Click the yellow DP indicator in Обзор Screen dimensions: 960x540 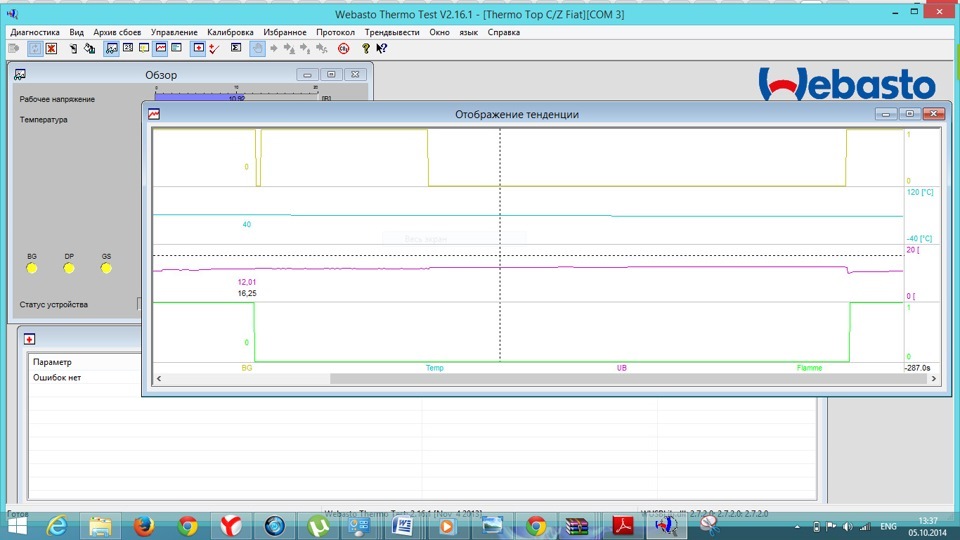point(69,268)
